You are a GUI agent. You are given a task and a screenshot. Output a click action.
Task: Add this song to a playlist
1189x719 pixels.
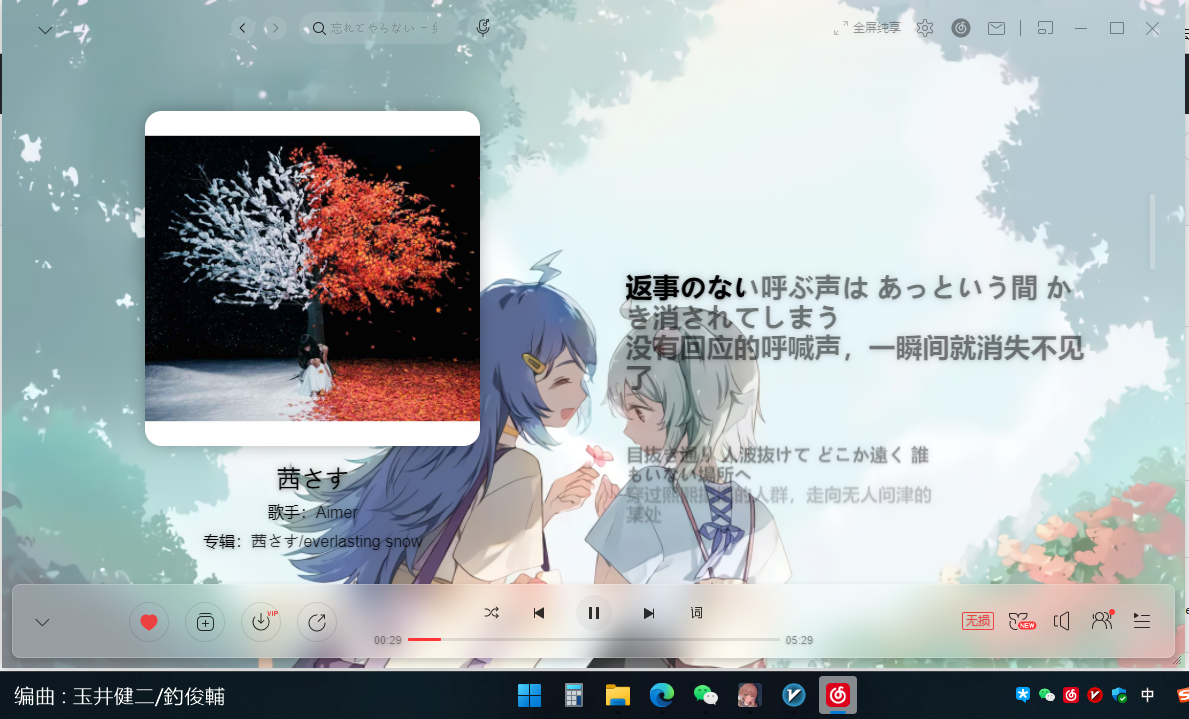click(205, 621)
